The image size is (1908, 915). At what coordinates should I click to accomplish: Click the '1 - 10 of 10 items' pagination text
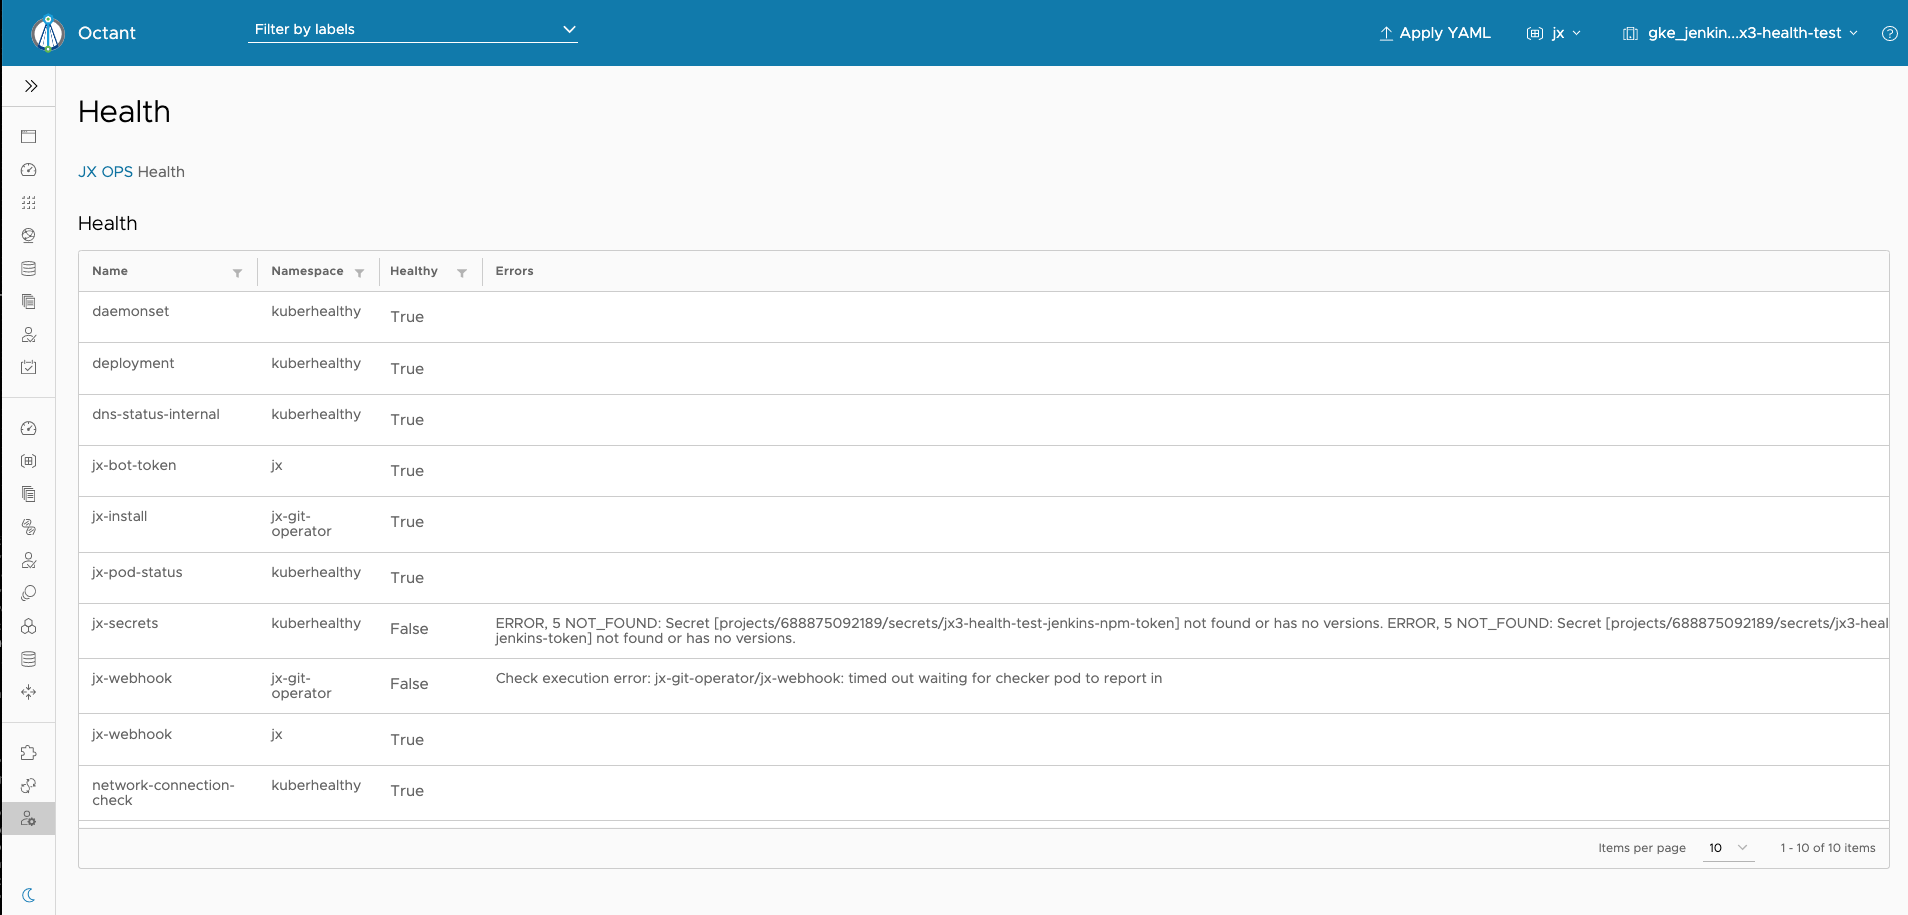[x=1827, y=848]
